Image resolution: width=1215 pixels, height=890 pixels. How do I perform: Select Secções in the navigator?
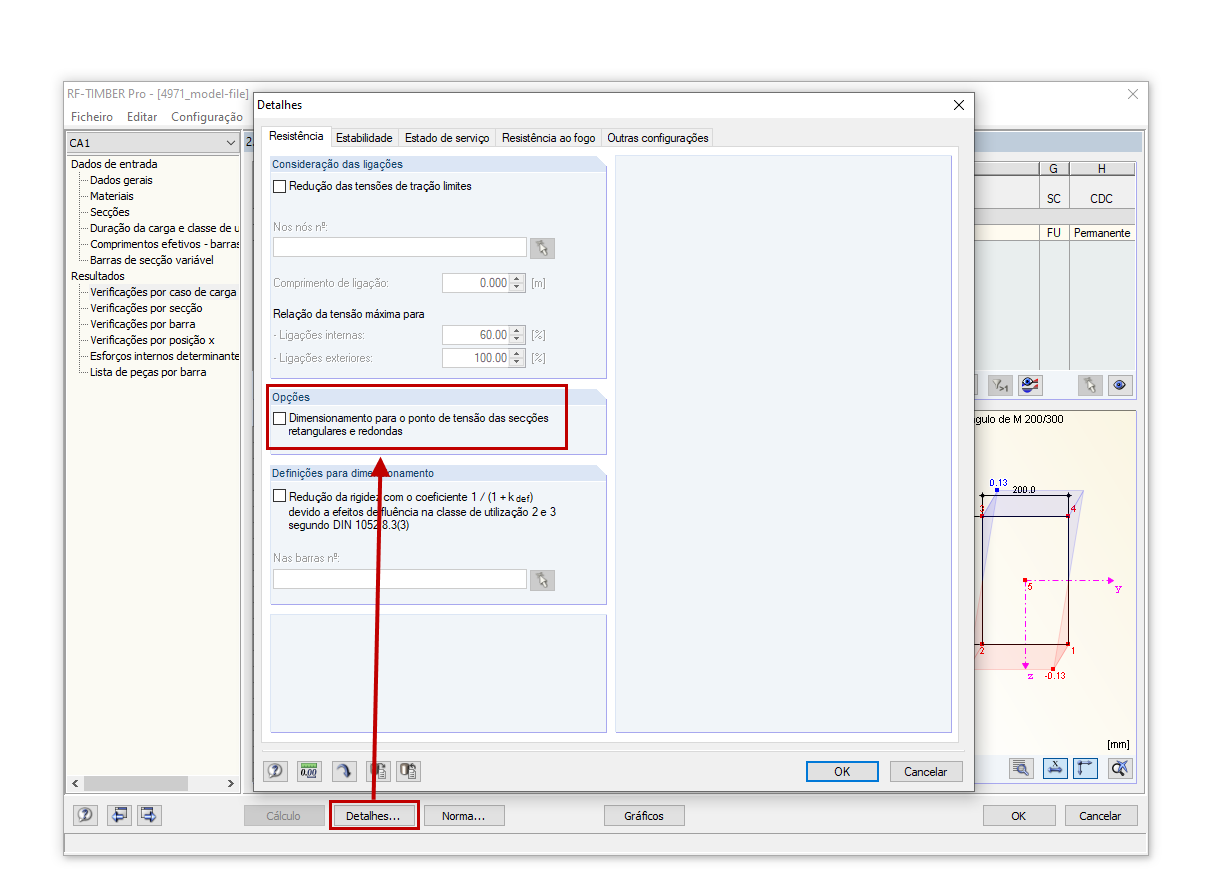click(x=110, y=212)
